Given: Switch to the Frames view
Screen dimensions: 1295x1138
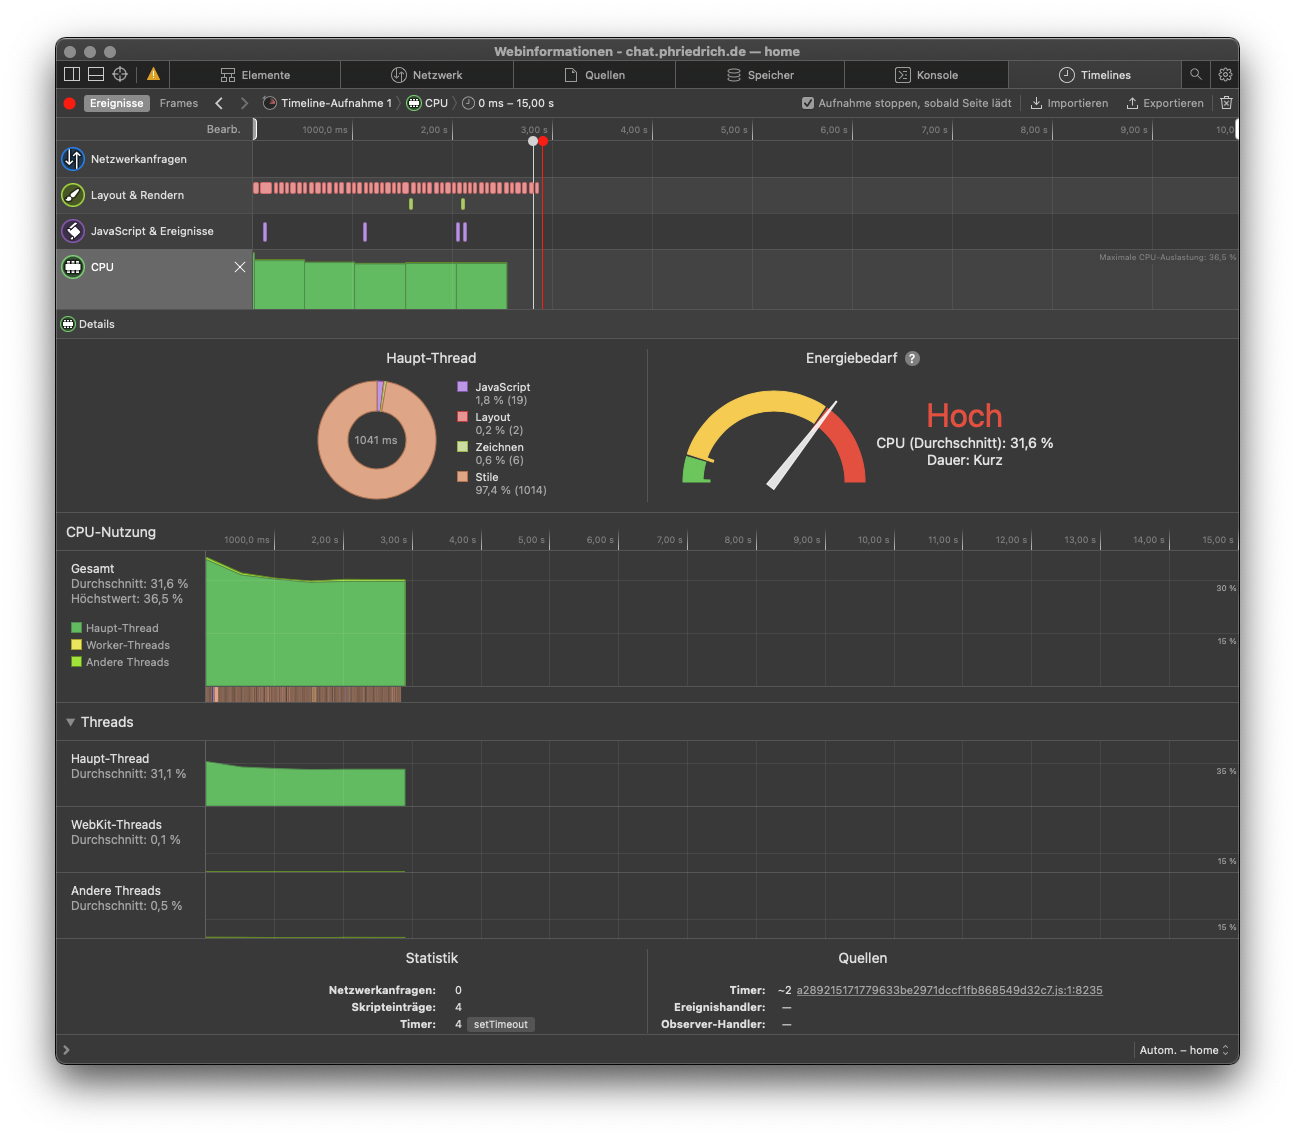Looking at the screenshot, I should [179, 103].
